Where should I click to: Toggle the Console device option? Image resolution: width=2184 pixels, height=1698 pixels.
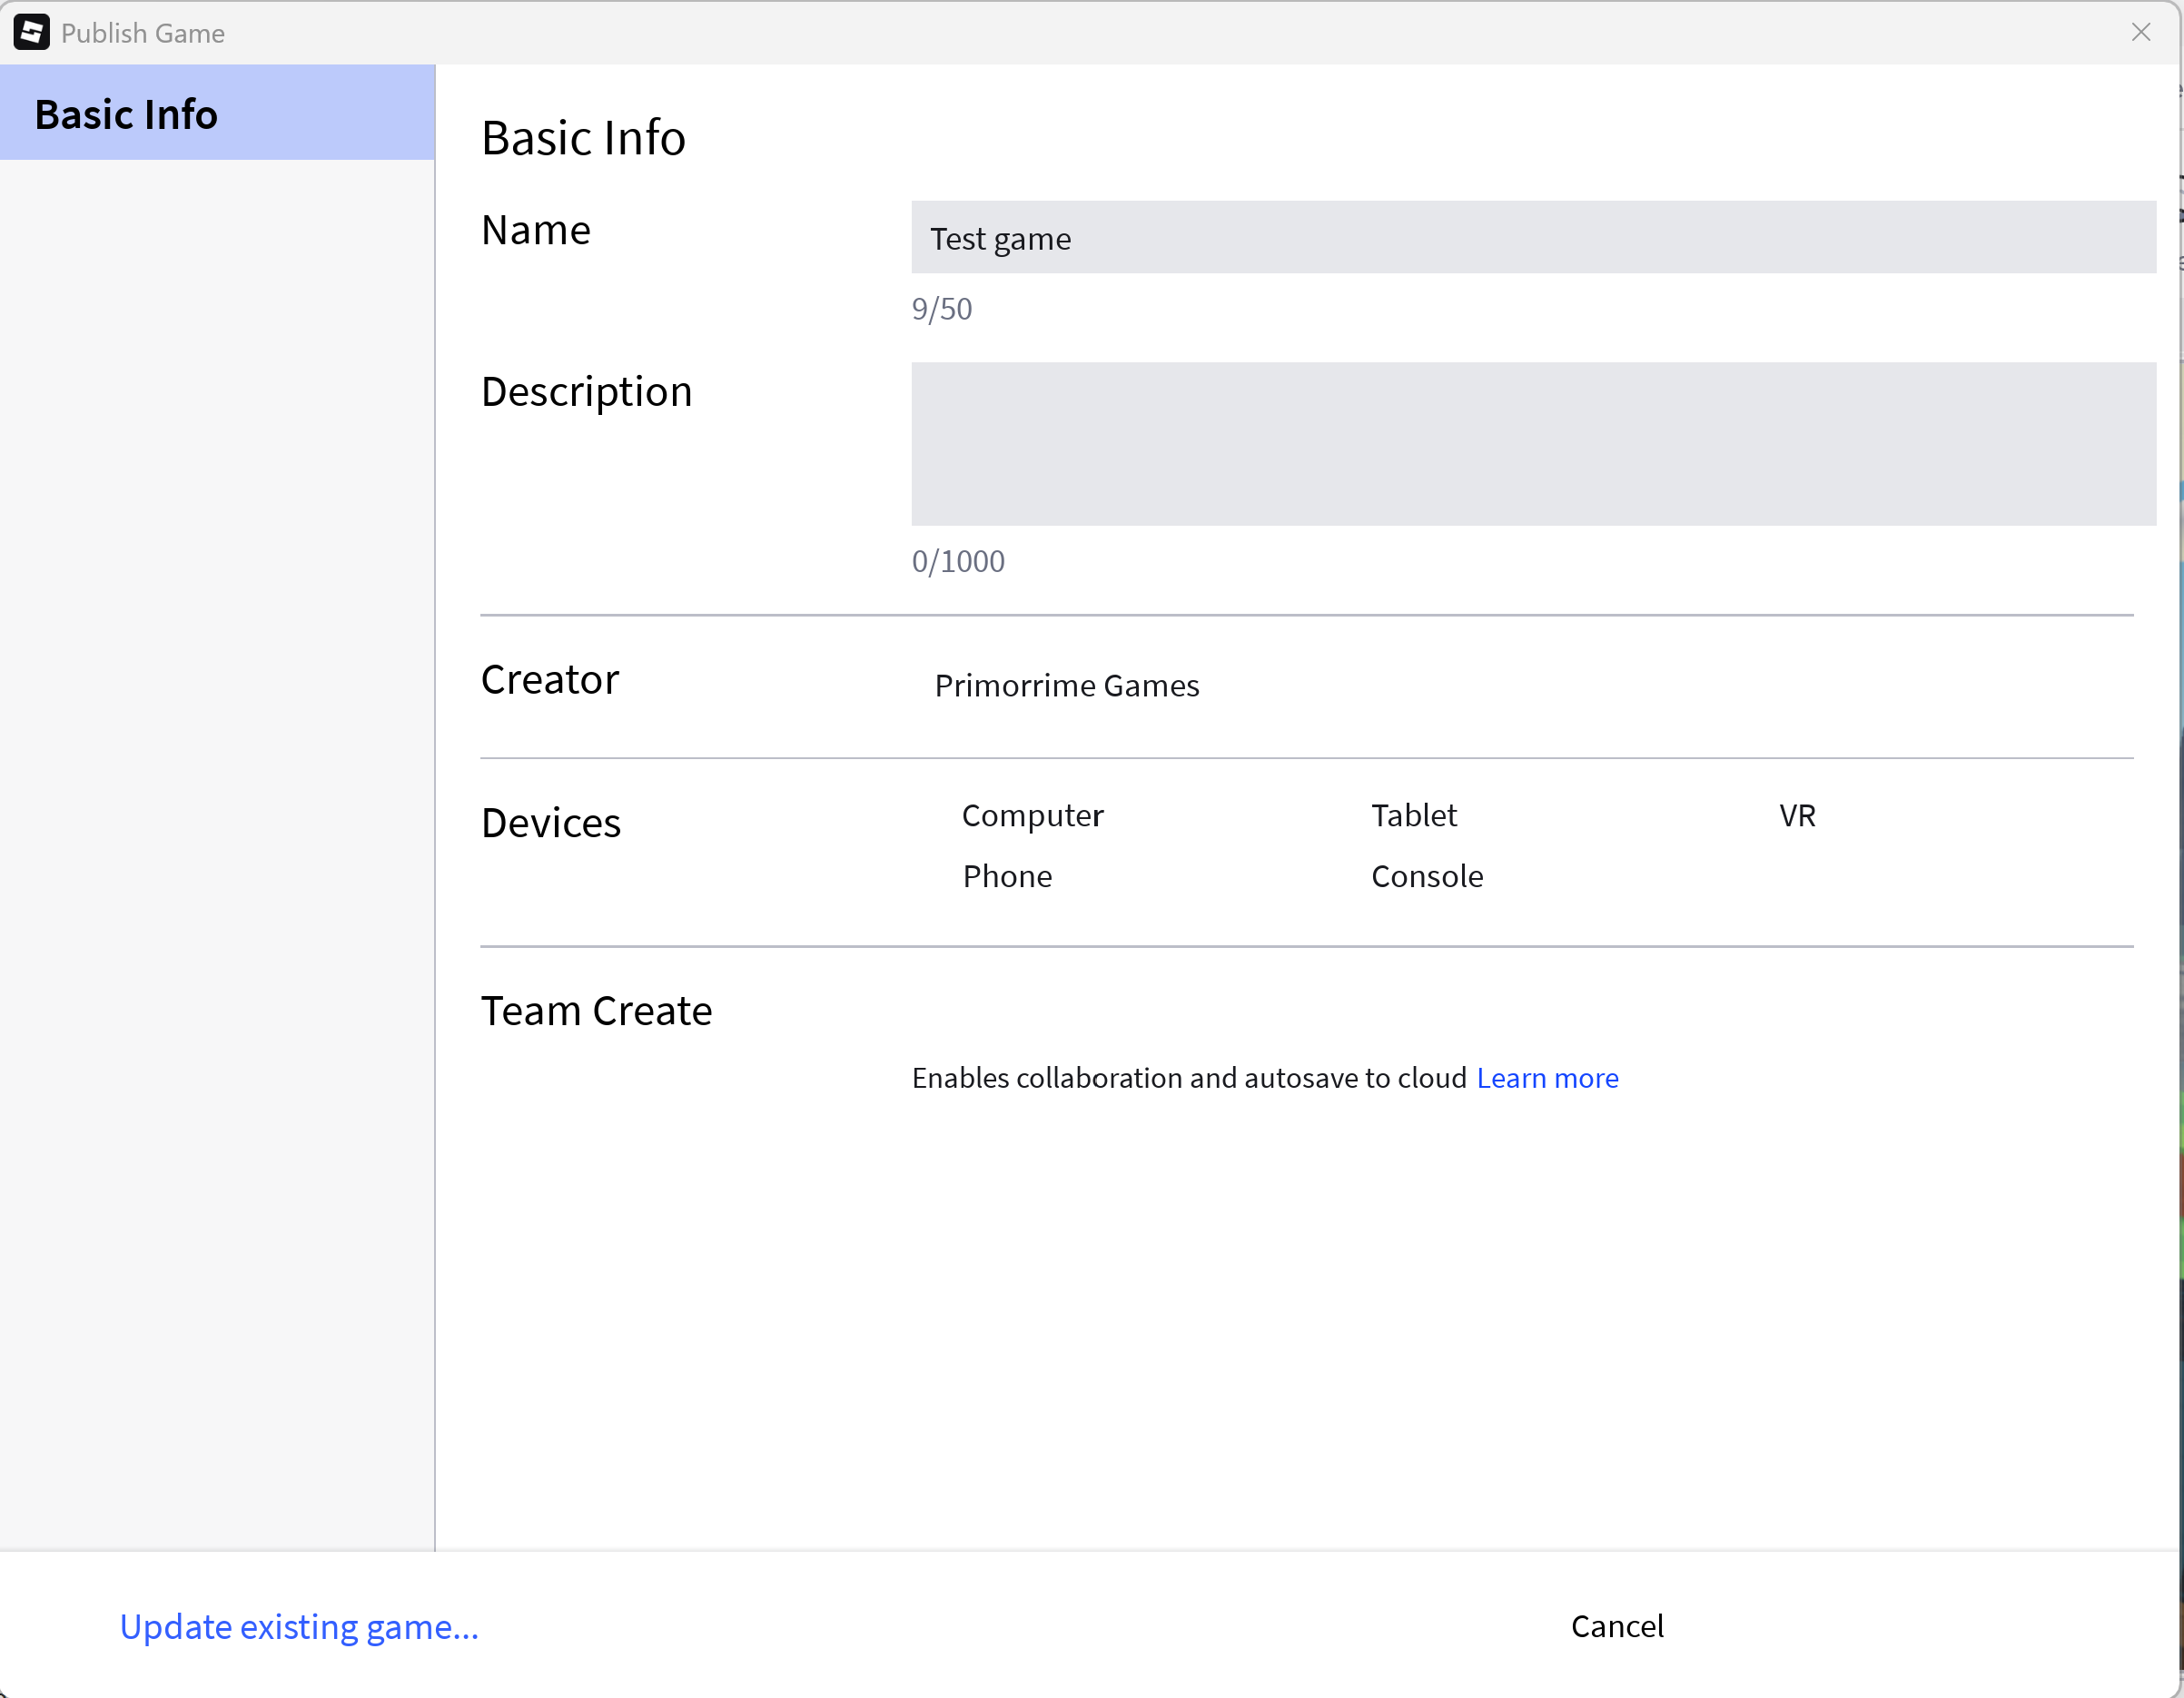click(x=1426, y=877)
